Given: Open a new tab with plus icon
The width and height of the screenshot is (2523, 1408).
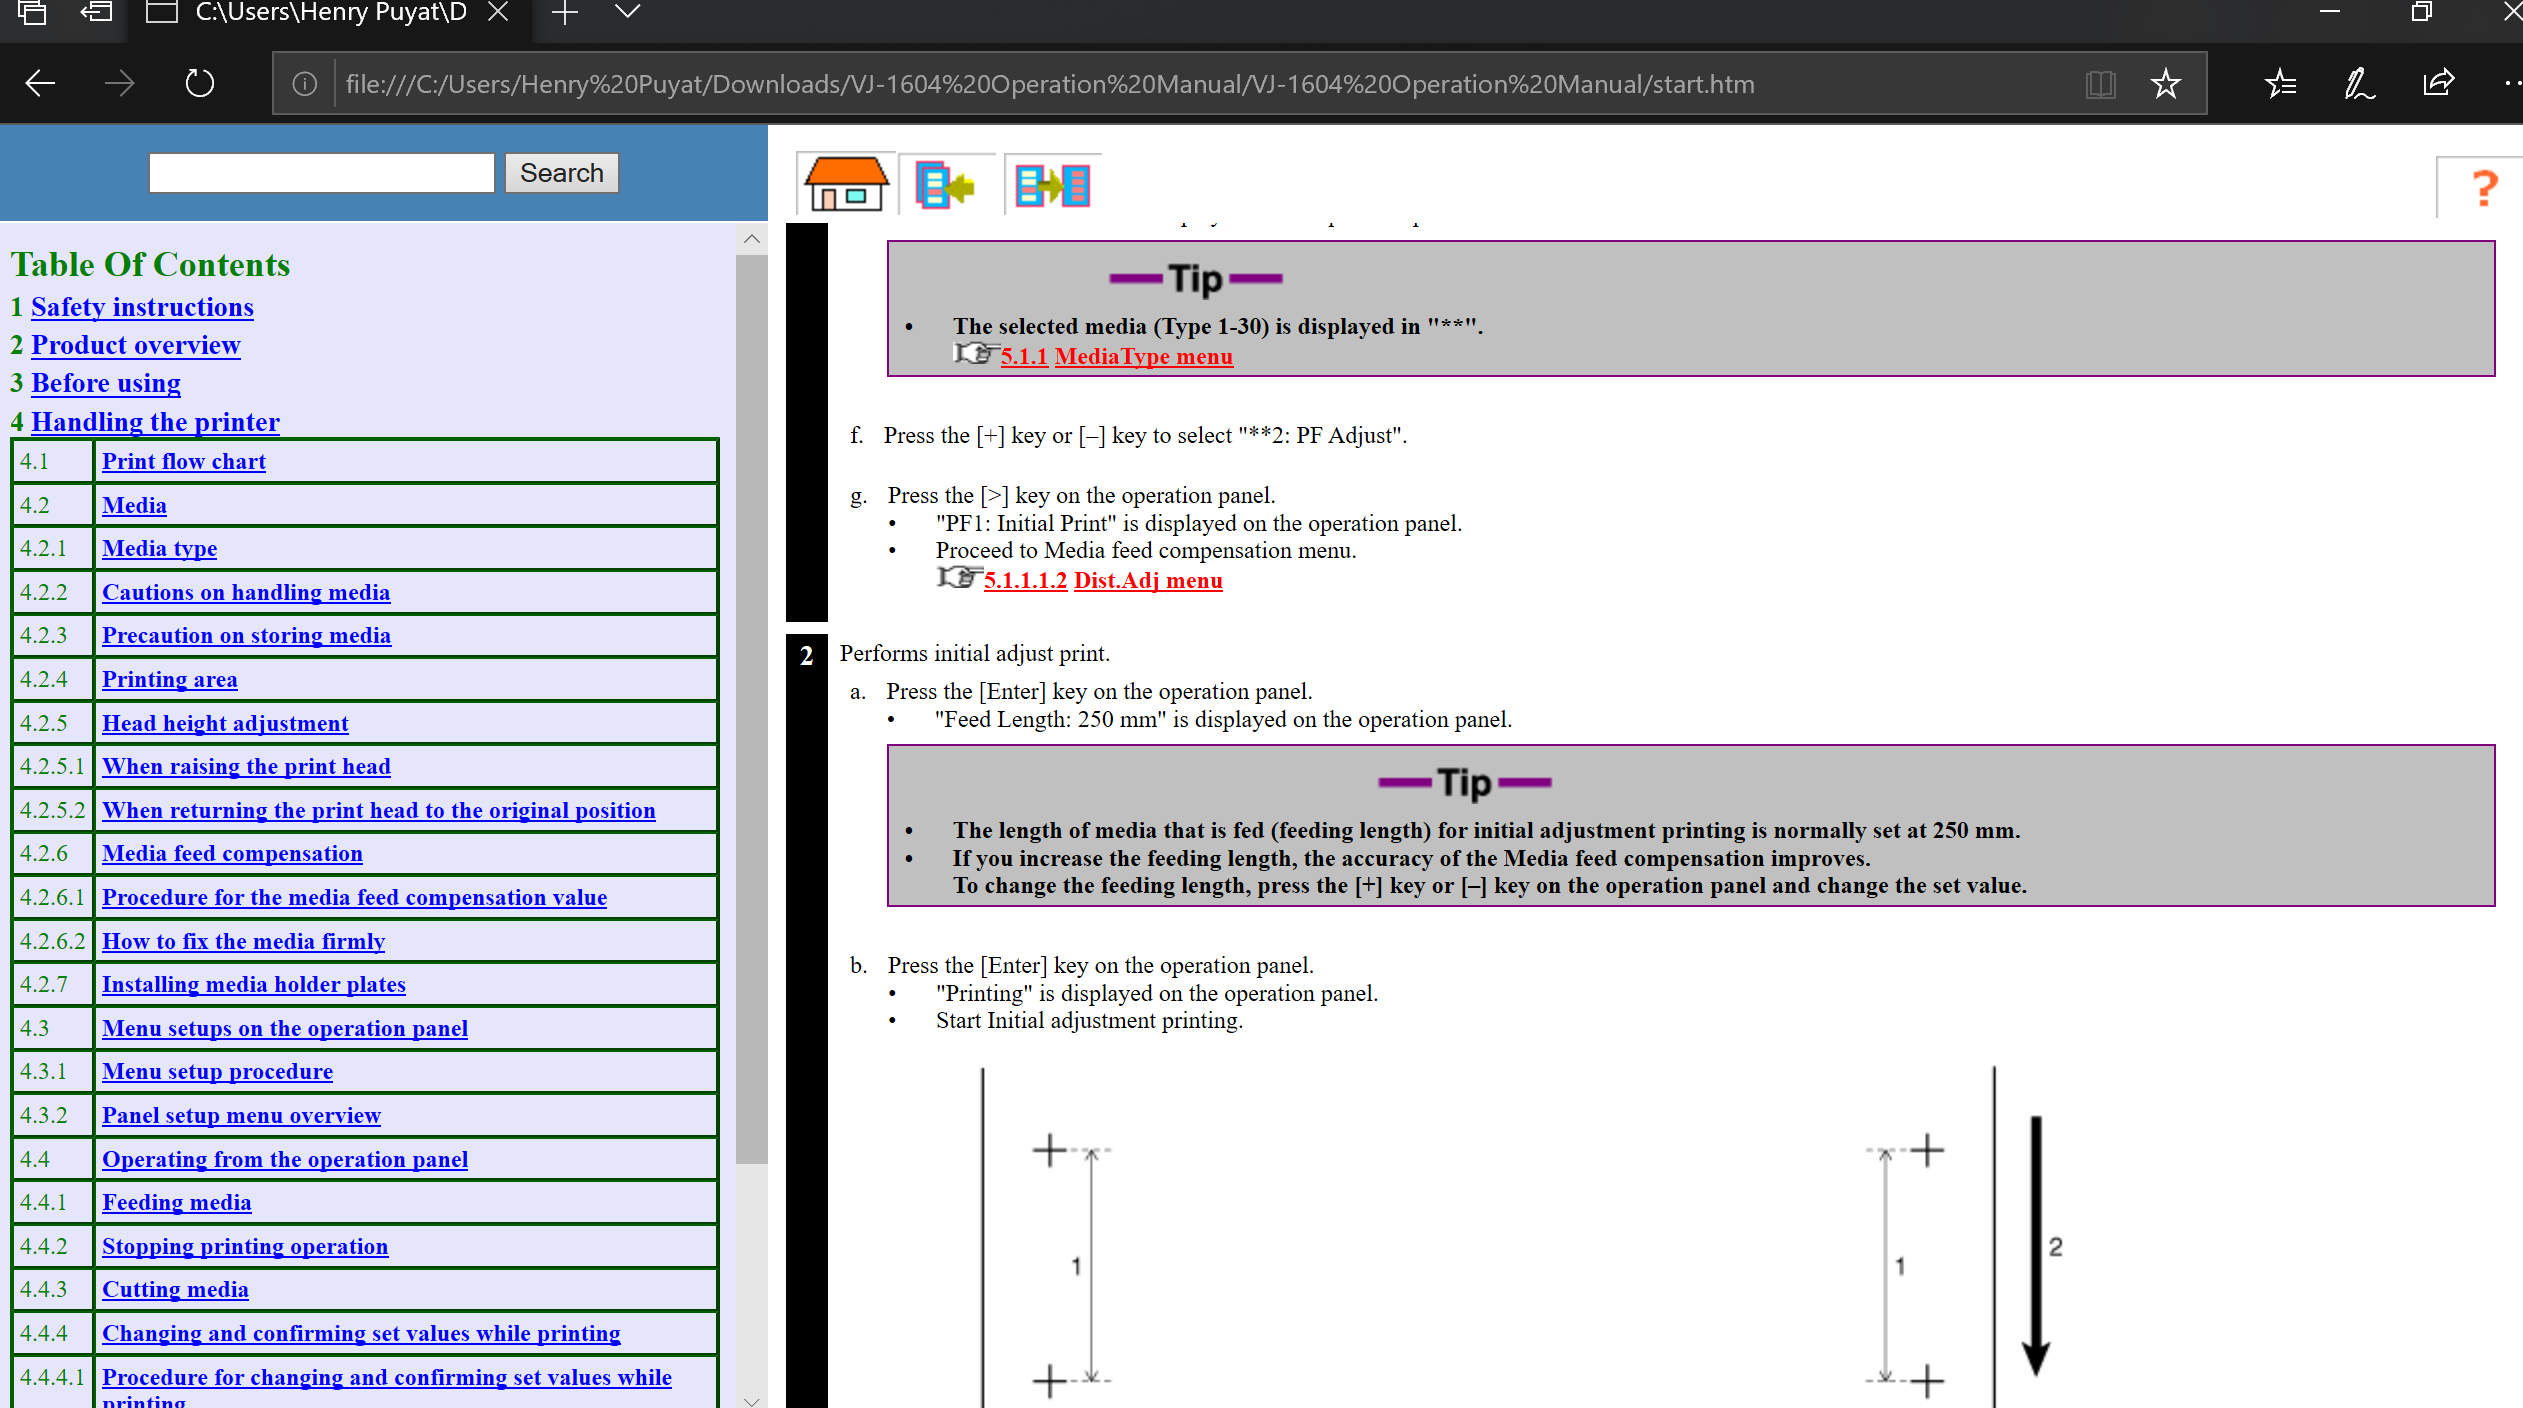Looking at the screenshot, I should [565, 13].
